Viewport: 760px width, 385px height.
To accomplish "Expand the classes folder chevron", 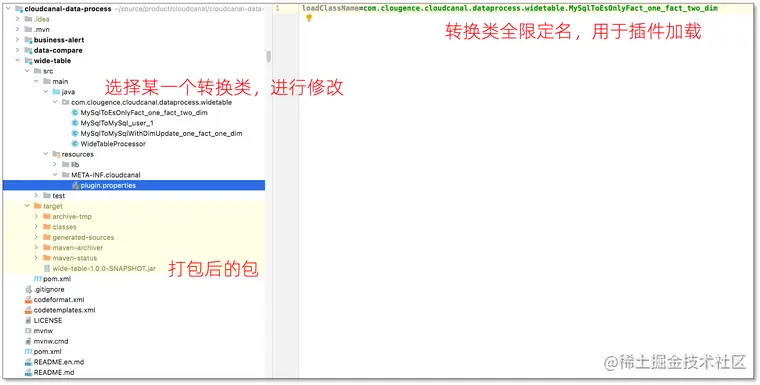I will coord(36,227).
